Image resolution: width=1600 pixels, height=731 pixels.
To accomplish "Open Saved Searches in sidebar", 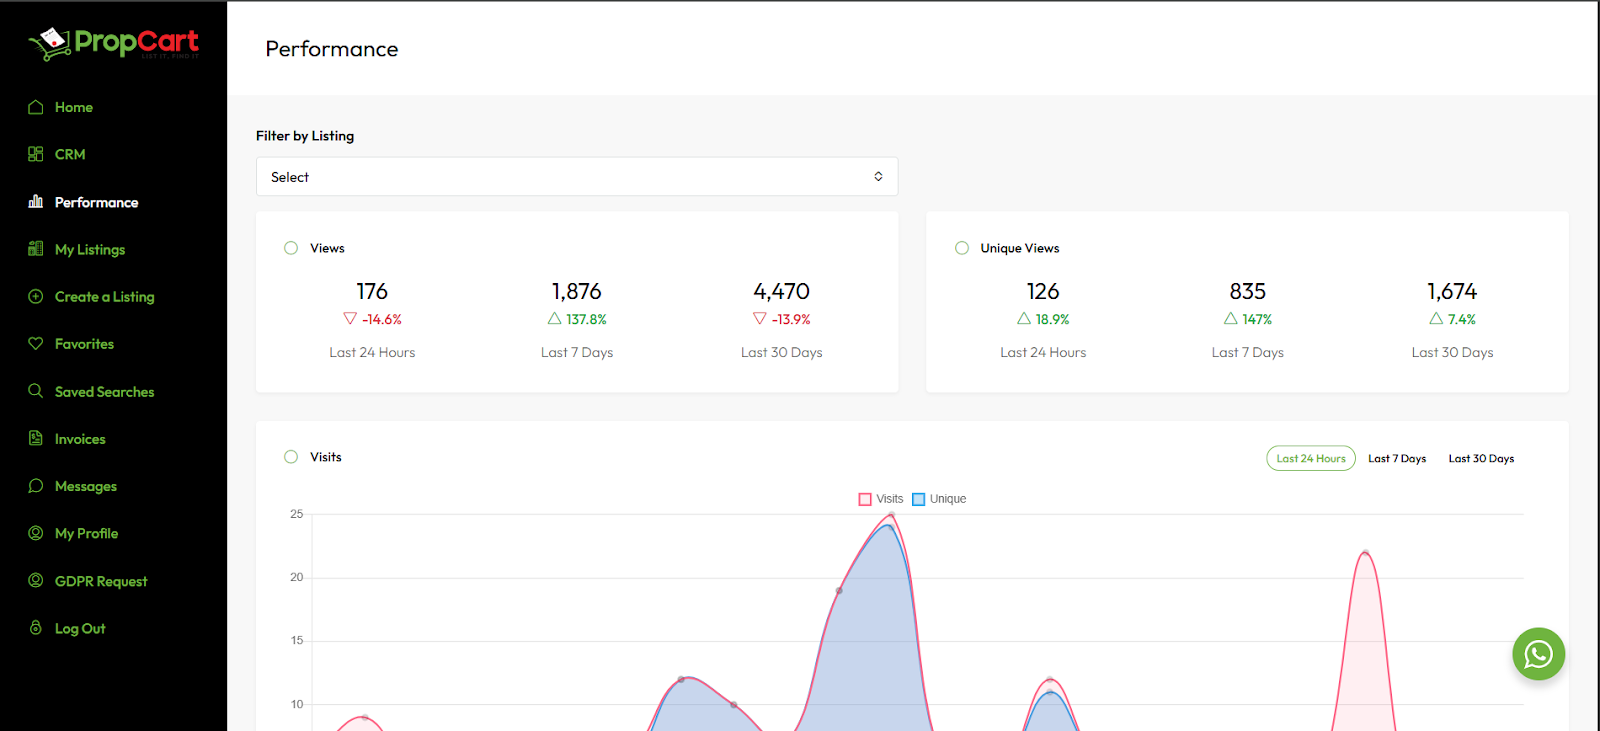I will (105, 392).
